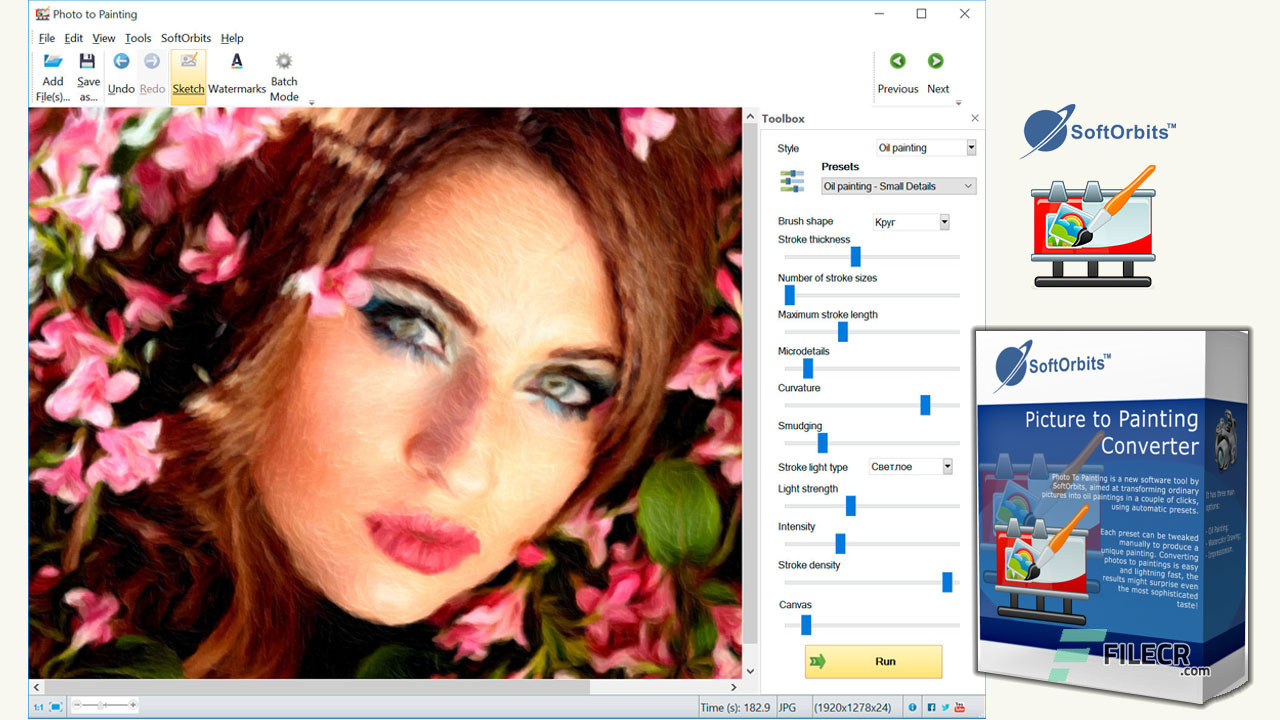Click the Intensity slider handle

click(x=840, y=544)
